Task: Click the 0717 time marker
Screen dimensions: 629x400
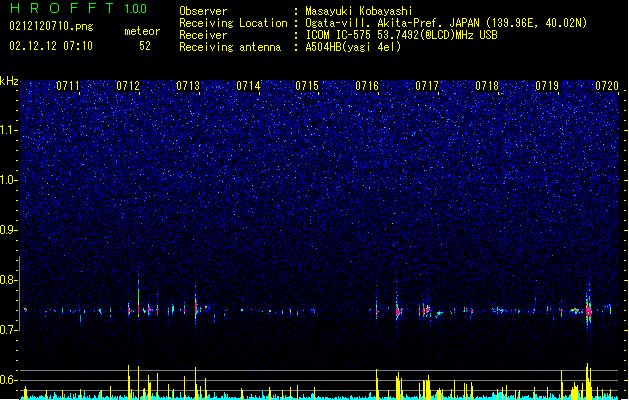Action: [427, 86]
